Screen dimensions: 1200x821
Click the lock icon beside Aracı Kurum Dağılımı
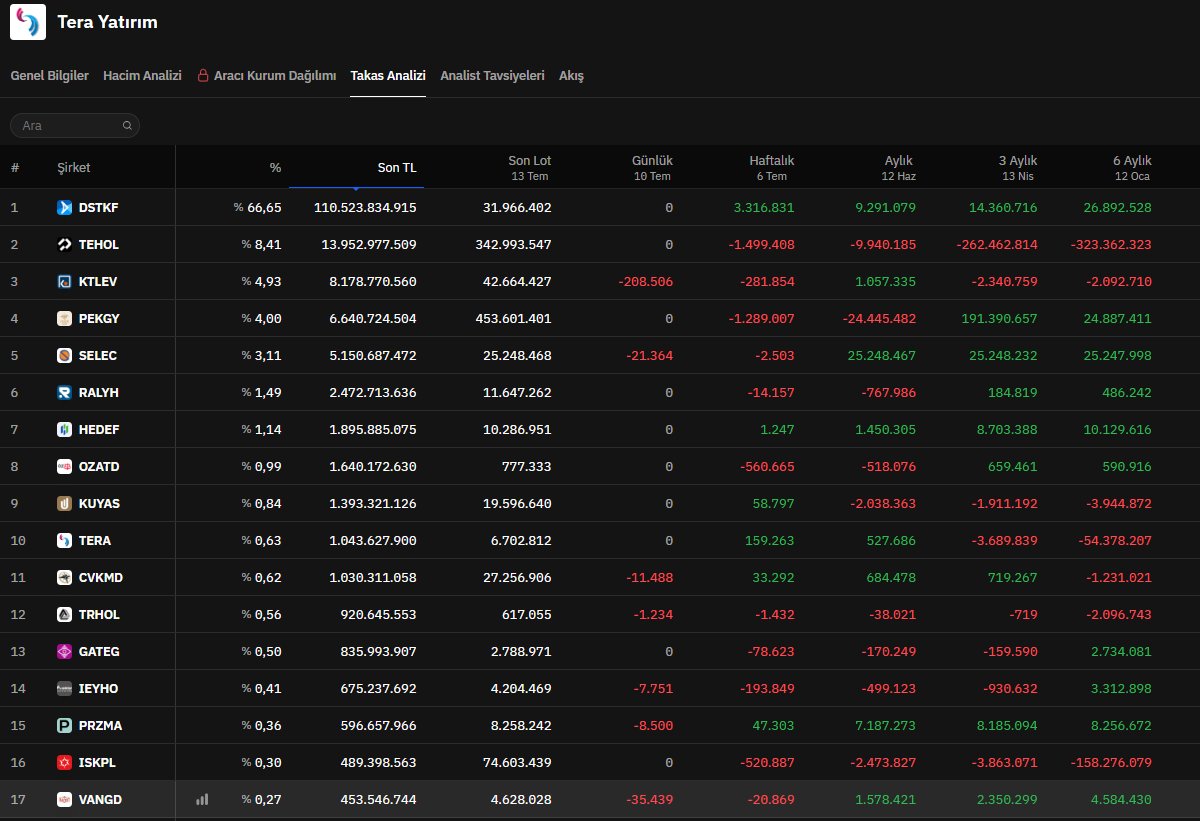tap(203, 76)
